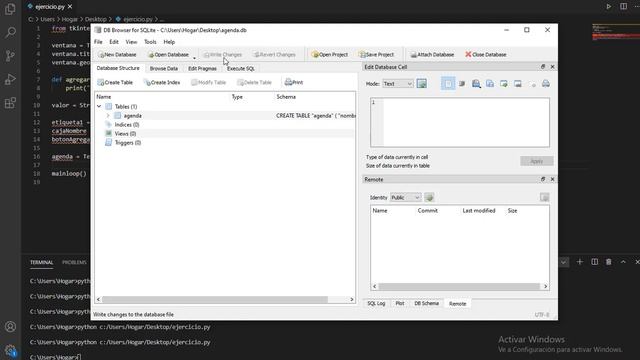Click the Create Index button

click(x=162, y=82)
